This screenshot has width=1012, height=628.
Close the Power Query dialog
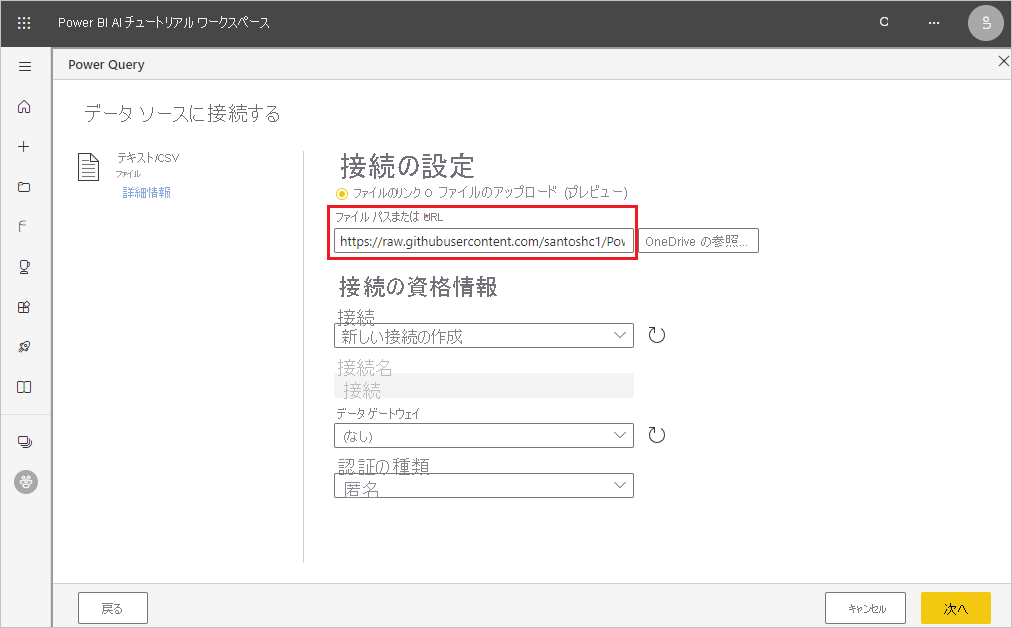click(1003, 61)
